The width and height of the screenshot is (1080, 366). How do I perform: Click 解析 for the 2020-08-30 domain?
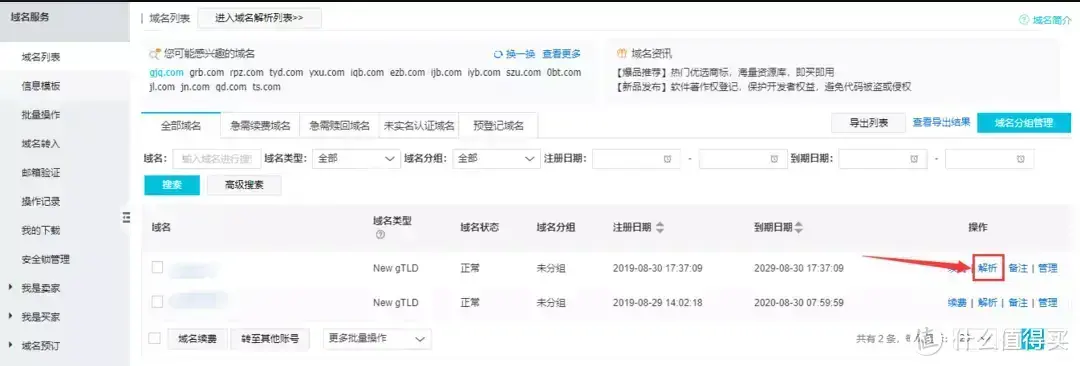click(x=987, y=303)
